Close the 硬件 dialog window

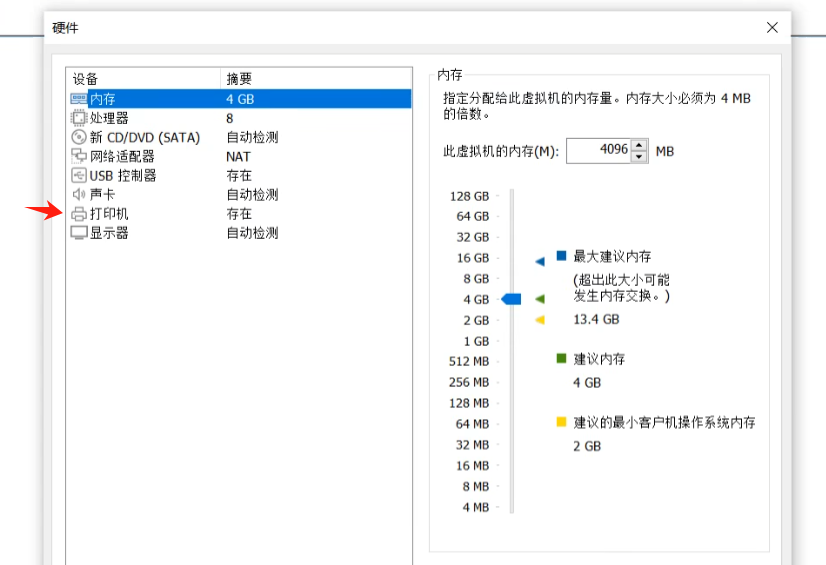coord(772,27)
